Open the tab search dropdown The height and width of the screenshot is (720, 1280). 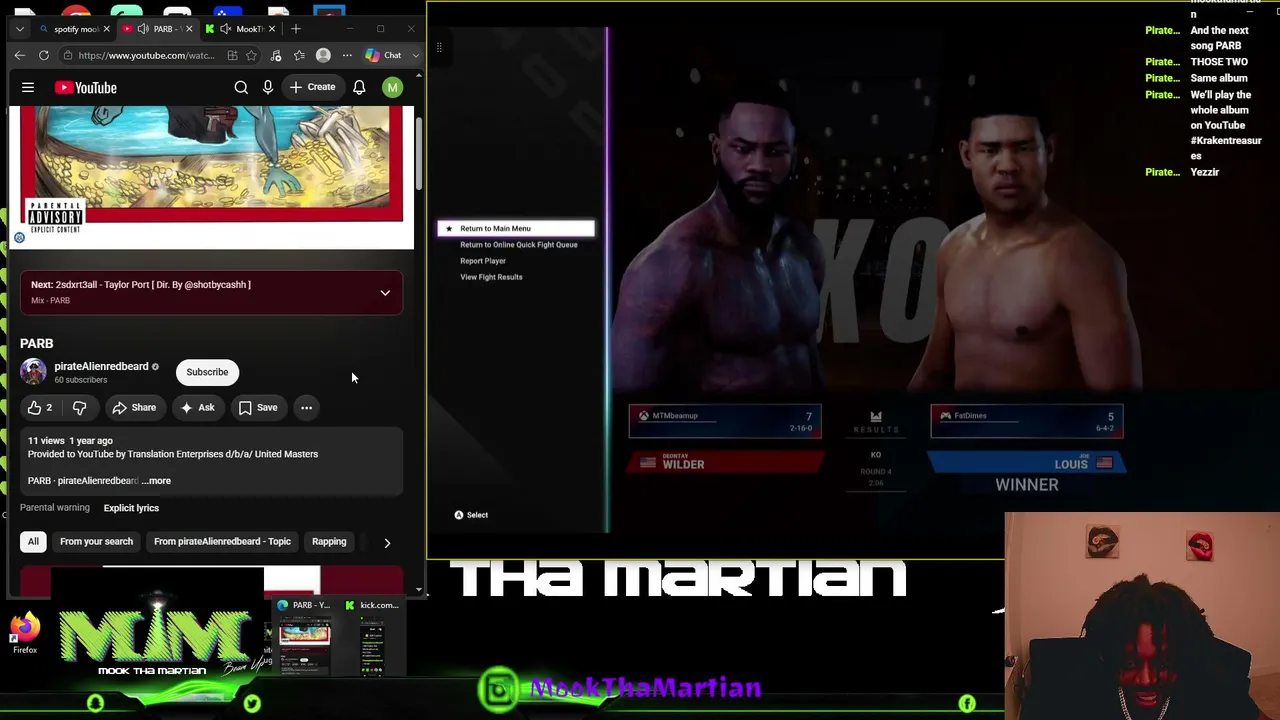pyautogui.click(x=19, y=29)
